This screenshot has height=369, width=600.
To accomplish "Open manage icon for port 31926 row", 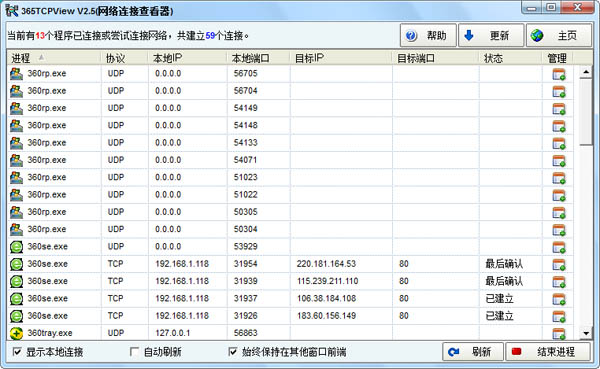I will [x=559, y=317].
